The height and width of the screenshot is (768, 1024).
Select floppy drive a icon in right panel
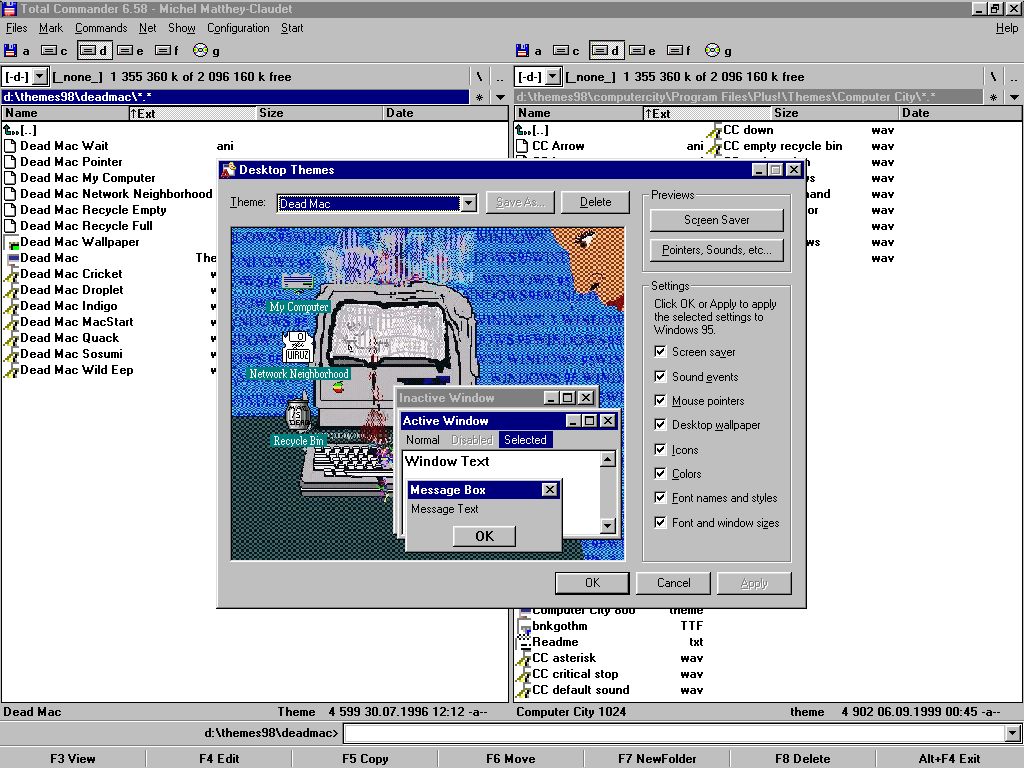pyautogui.click(x=523, y=50)
